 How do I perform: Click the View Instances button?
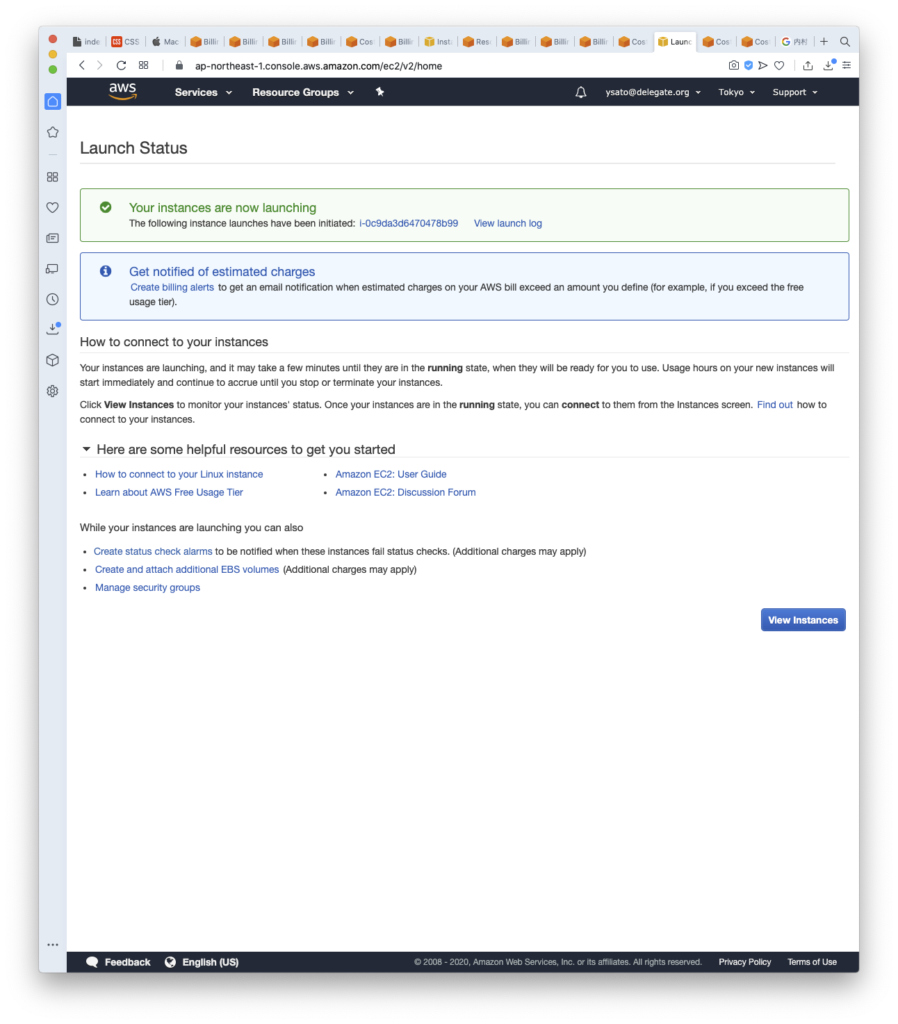click(802, 620)
